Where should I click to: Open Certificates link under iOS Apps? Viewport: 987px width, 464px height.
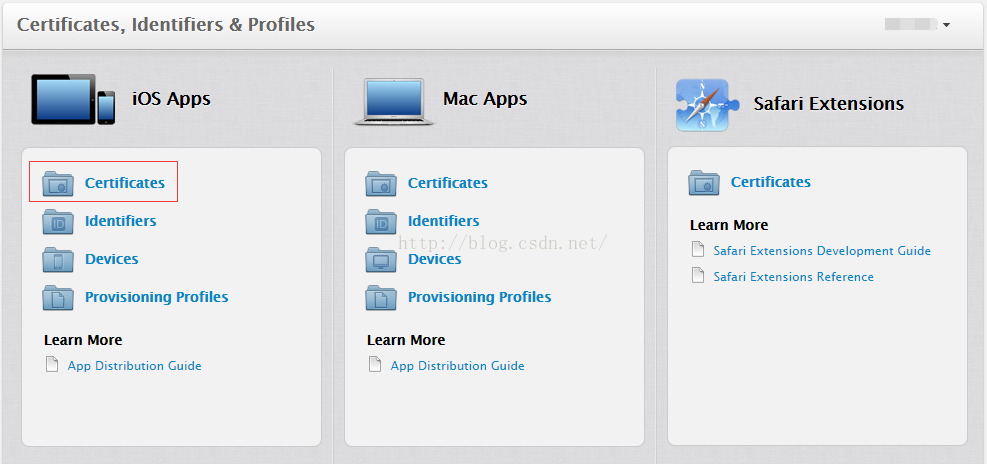tap(125, 183)
